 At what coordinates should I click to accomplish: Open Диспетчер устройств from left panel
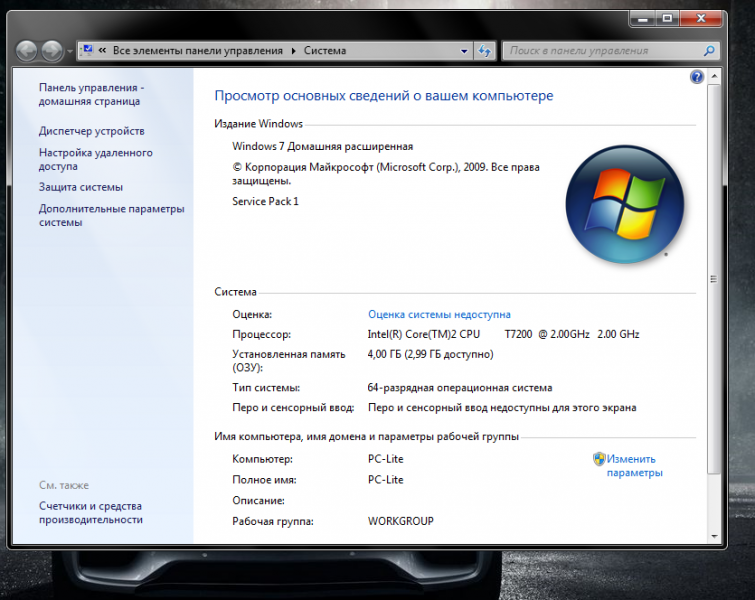92,131
